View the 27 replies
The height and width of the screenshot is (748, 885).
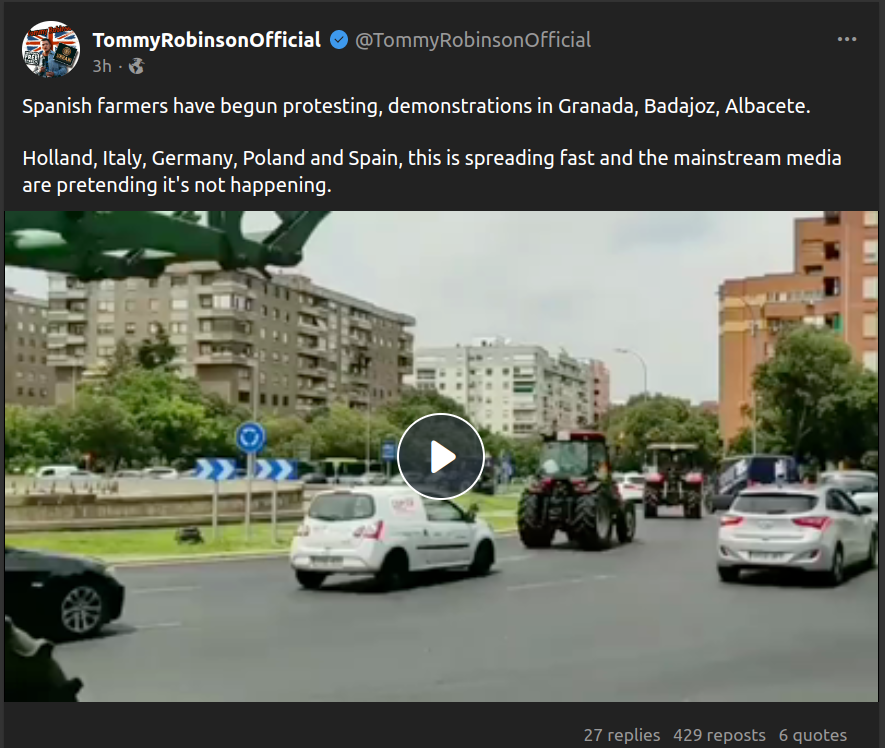(621, 734)
